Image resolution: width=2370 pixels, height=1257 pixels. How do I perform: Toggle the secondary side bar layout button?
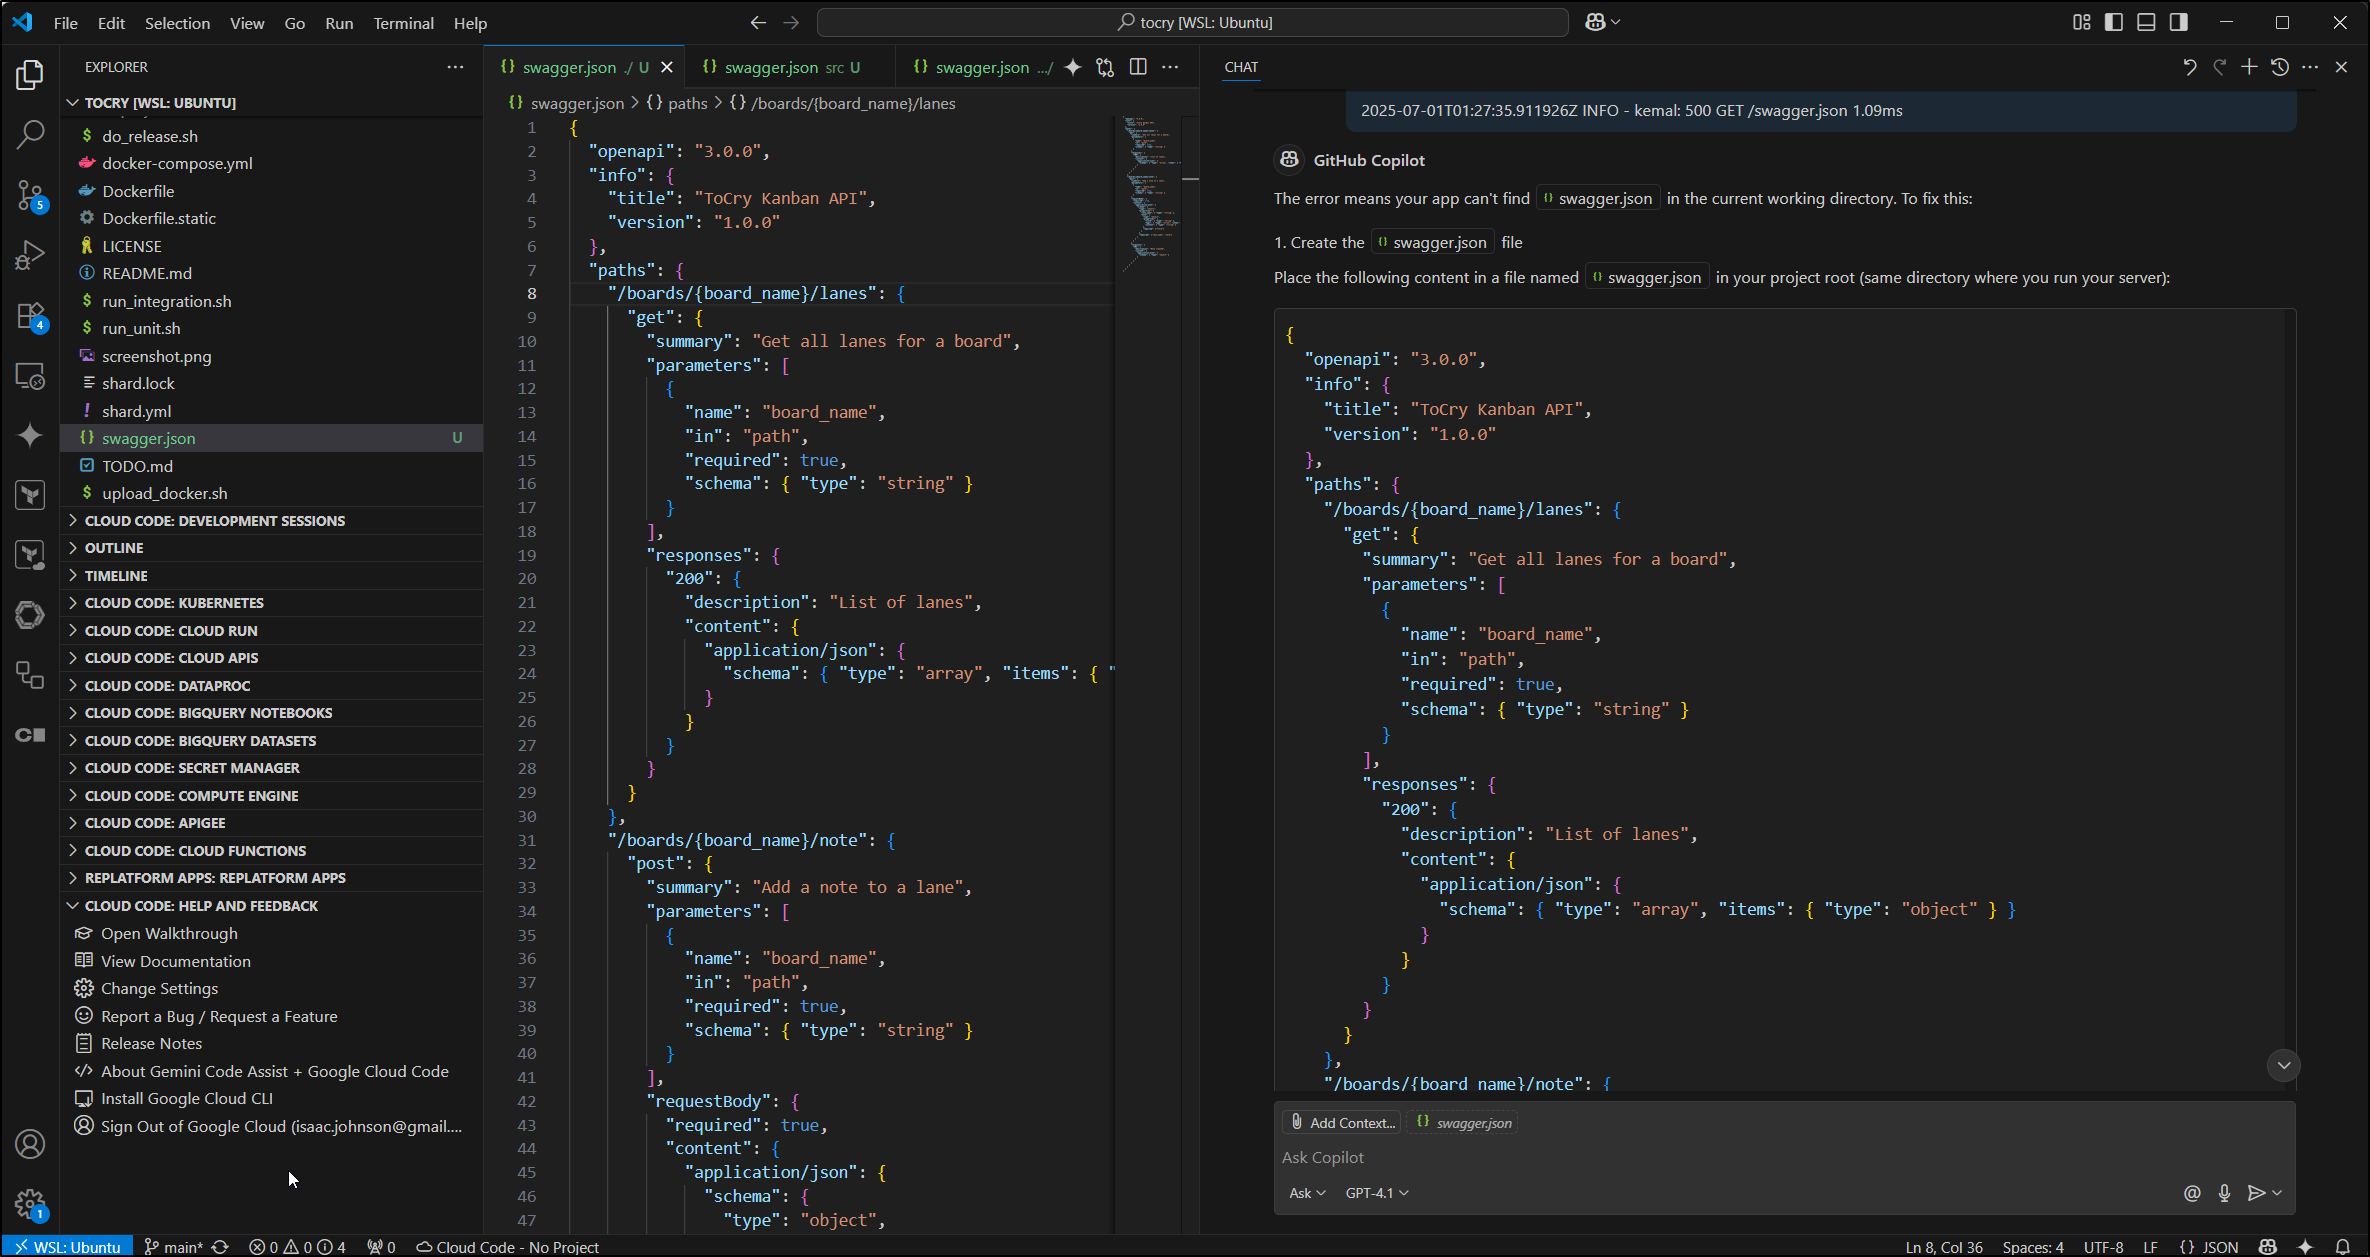(2179, 22)
